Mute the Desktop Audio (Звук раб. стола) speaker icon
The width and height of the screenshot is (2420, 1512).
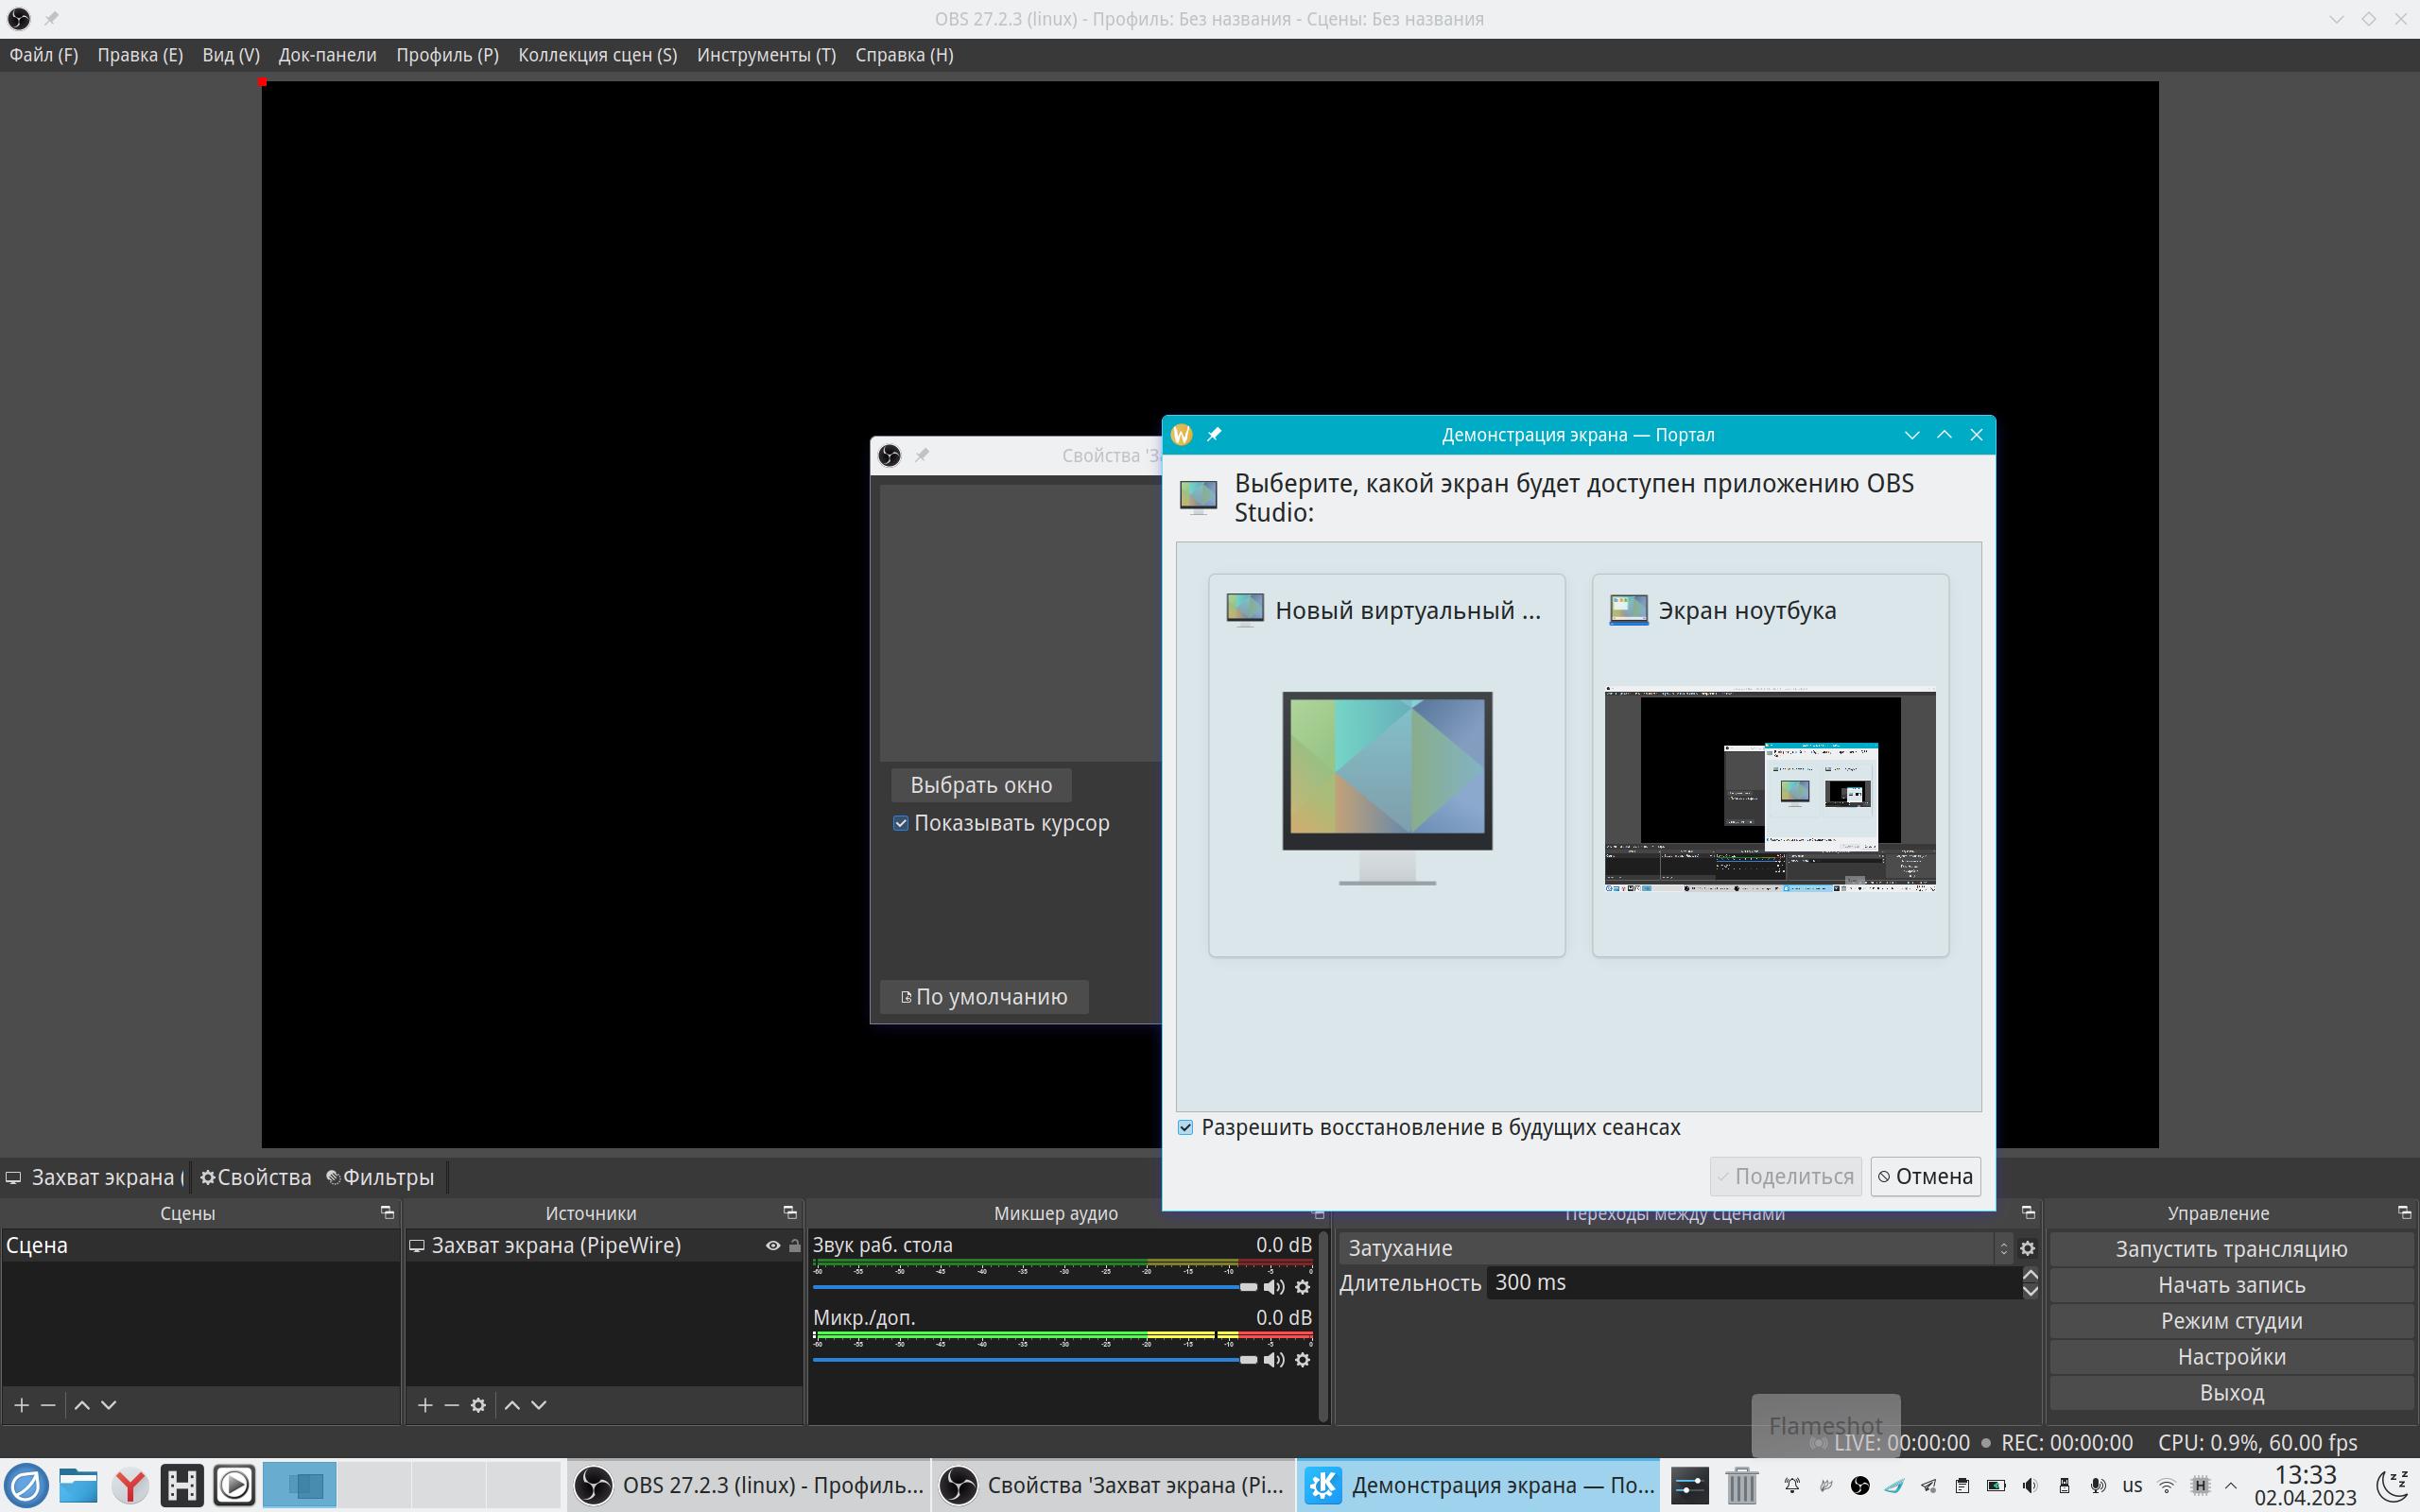[x=1273, y=1287]
